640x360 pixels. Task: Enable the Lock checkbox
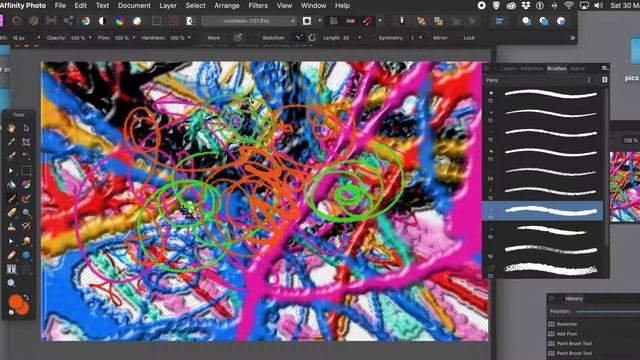pyautogui.click(x=458, y=38)
